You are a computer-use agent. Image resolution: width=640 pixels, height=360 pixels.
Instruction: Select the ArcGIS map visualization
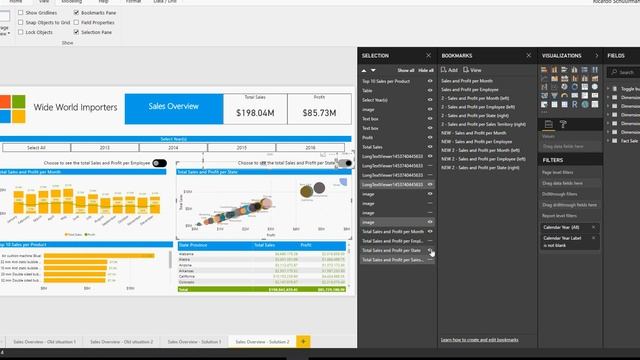(585, 104)
